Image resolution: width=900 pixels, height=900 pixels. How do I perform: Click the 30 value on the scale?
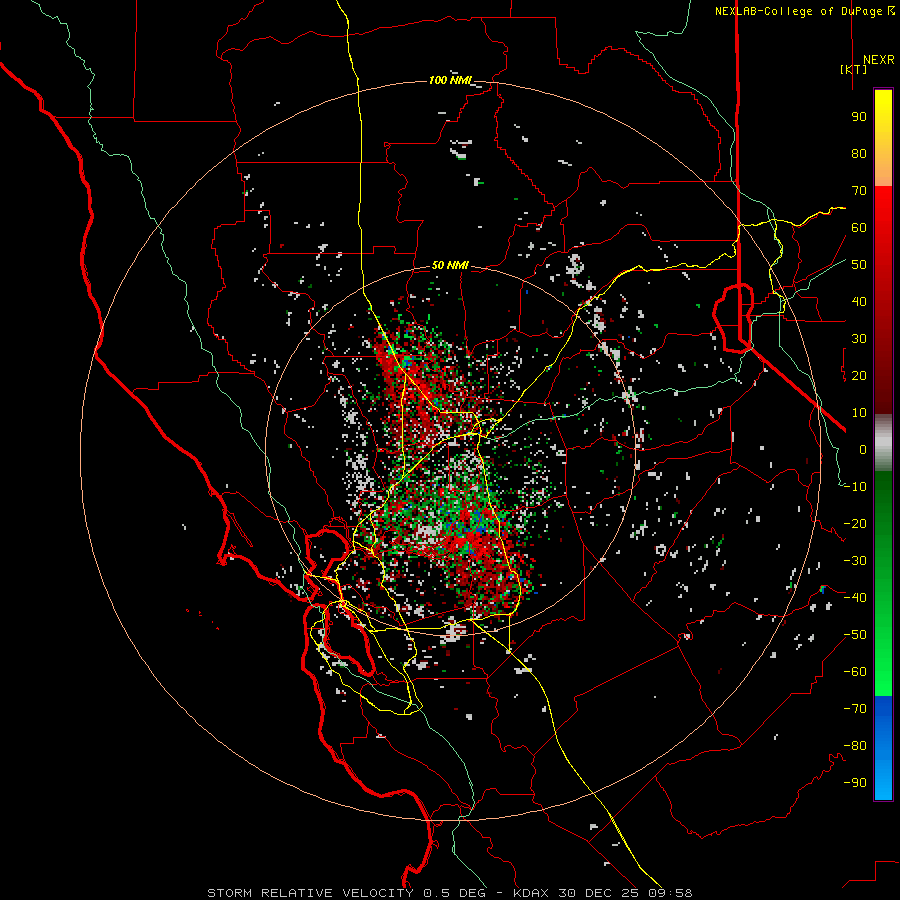click(859, 339)
